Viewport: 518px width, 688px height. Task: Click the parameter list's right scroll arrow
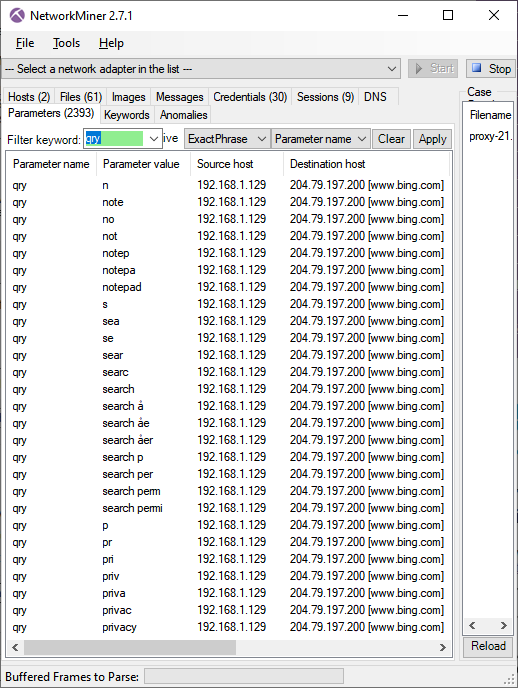[443, 647]
